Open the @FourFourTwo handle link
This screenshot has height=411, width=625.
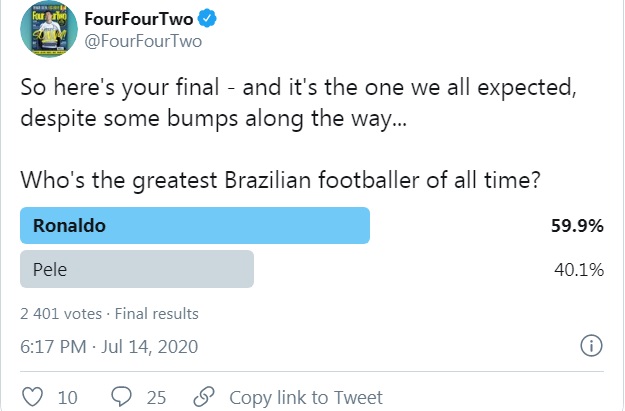(x=141, y=42)
